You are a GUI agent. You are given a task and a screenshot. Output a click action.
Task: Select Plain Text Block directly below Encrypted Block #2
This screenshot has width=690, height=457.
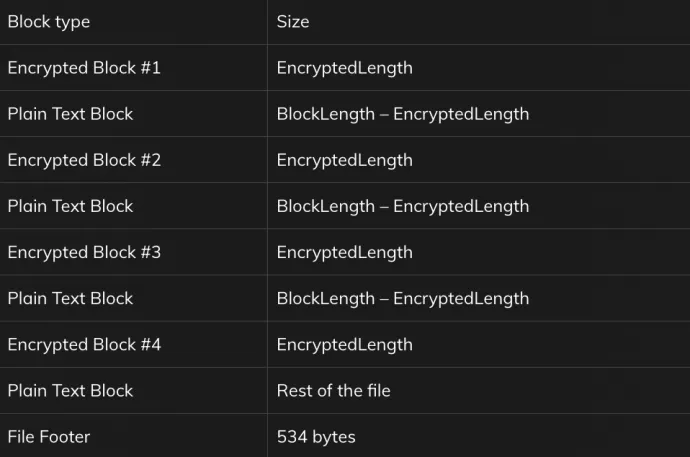pyautogui.click(x=70, y=206)
